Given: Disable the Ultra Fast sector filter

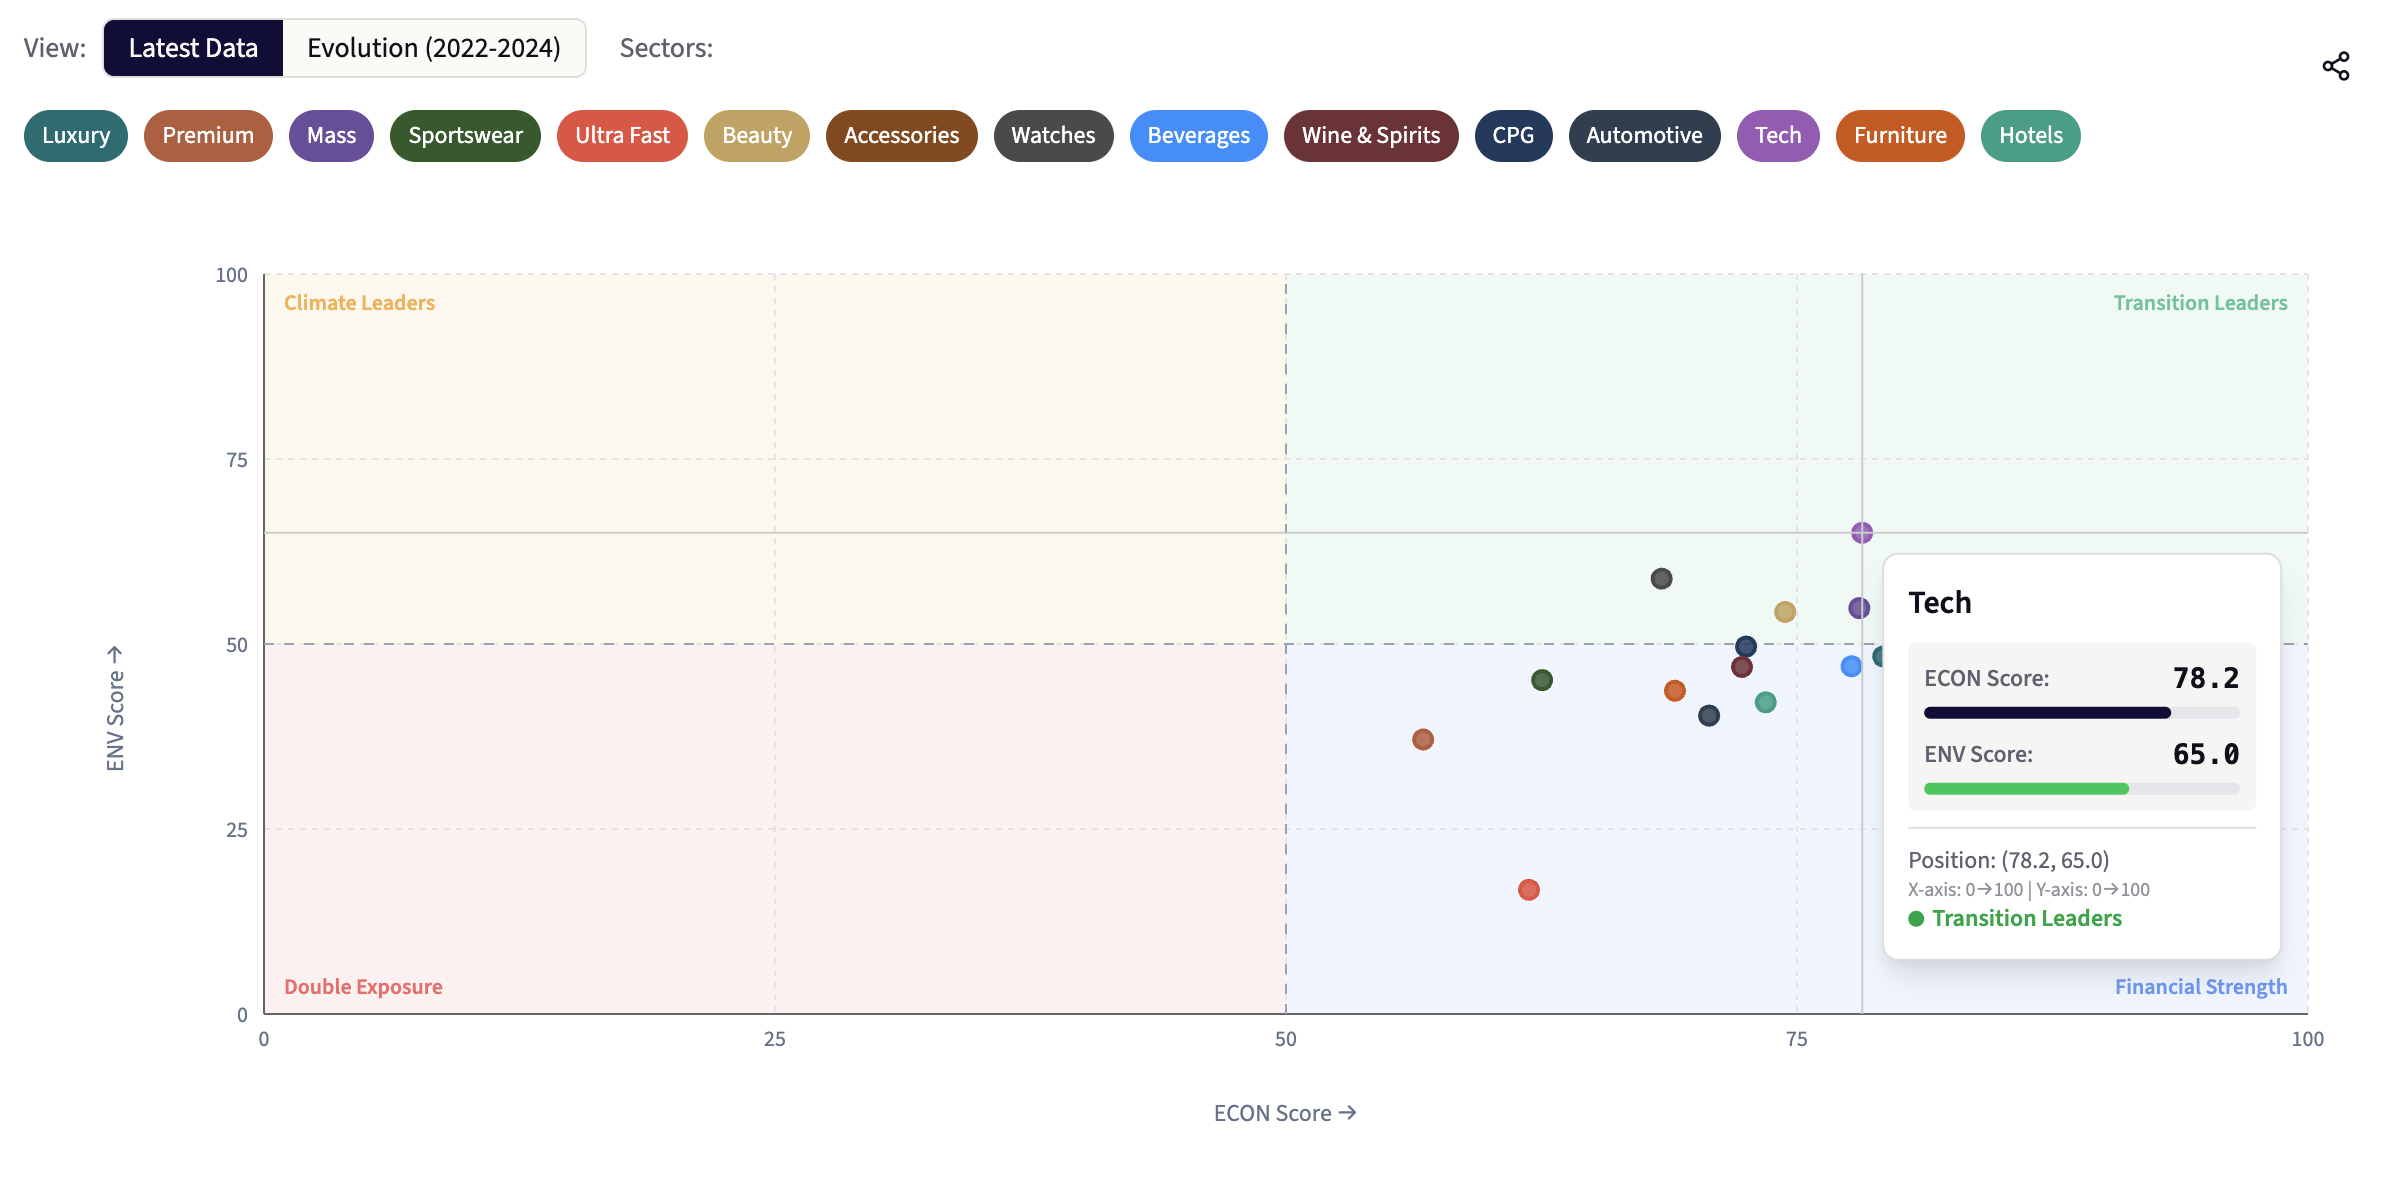Looking at the screenshot, I should click(x=622, y=135).
